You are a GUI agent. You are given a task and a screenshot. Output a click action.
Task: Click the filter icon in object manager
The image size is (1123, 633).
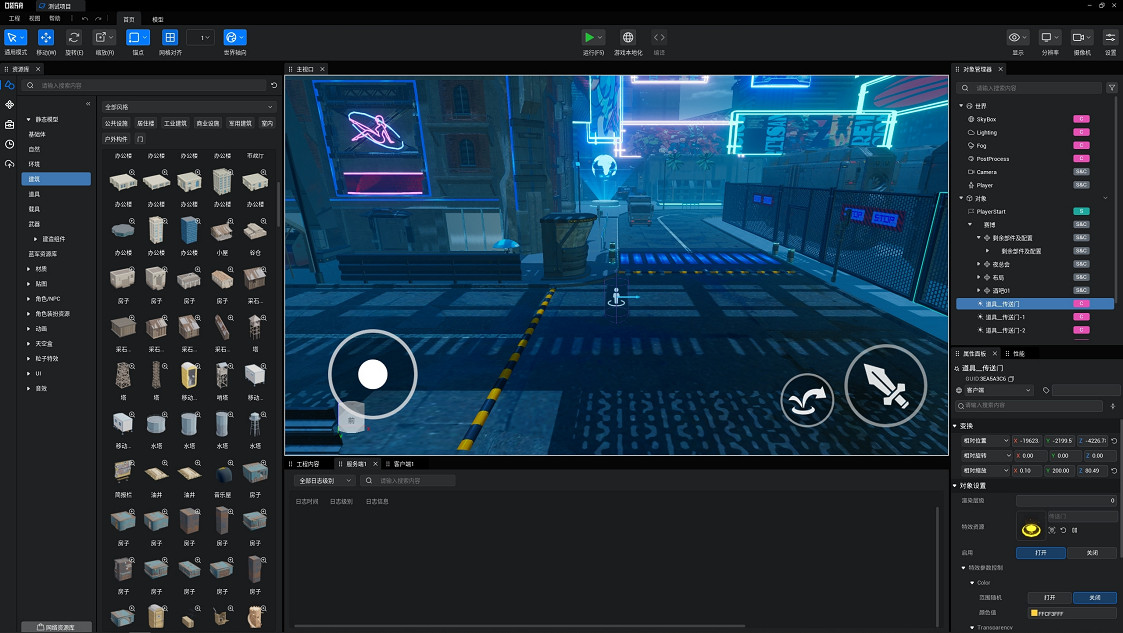click(1111, 88)
